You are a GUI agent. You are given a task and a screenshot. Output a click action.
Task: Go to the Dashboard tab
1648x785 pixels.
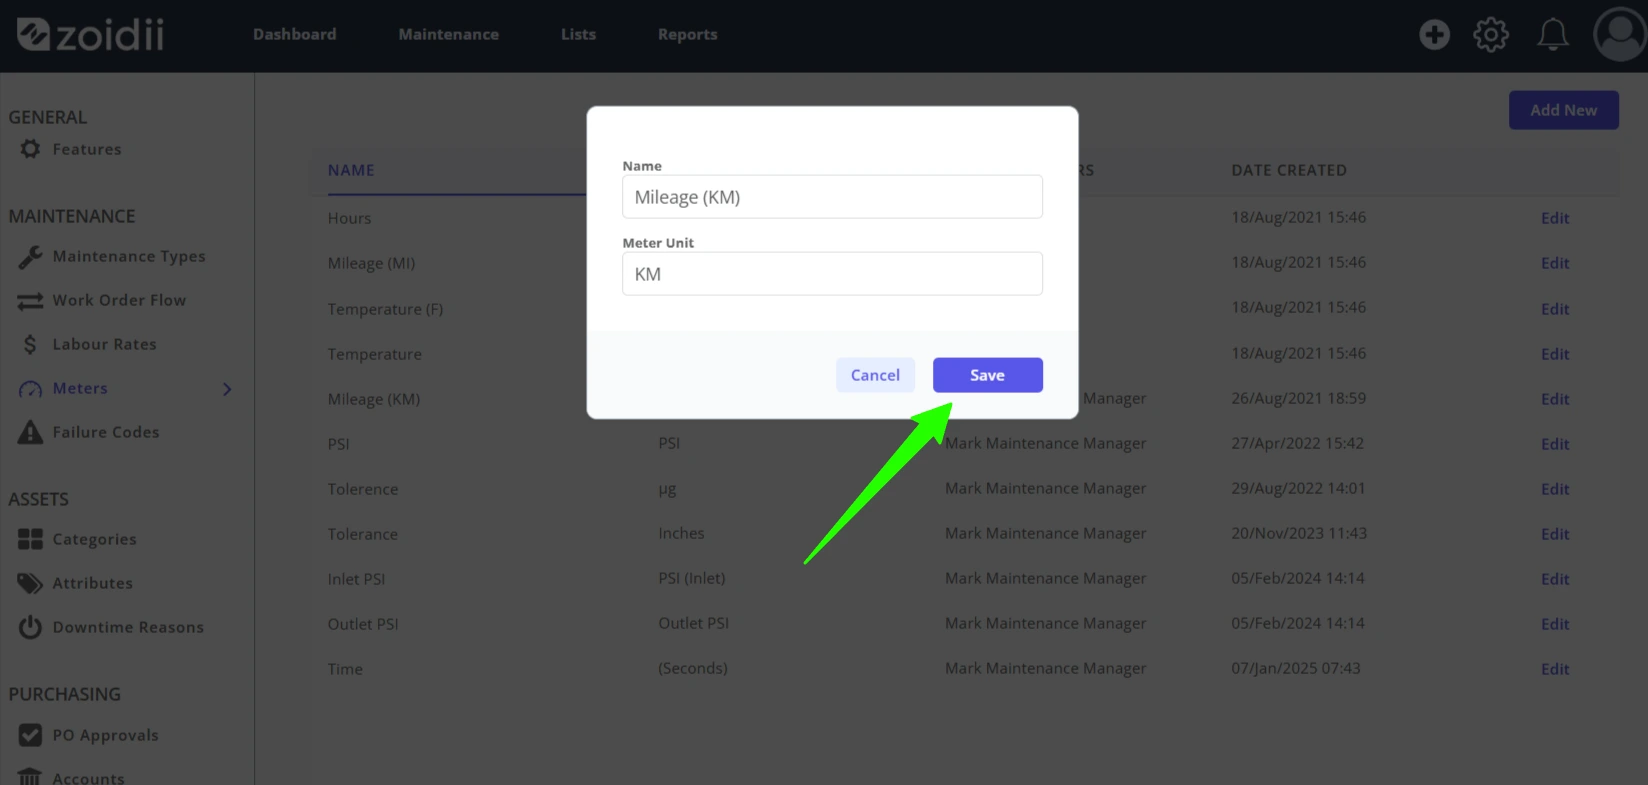tap(294, 34)
